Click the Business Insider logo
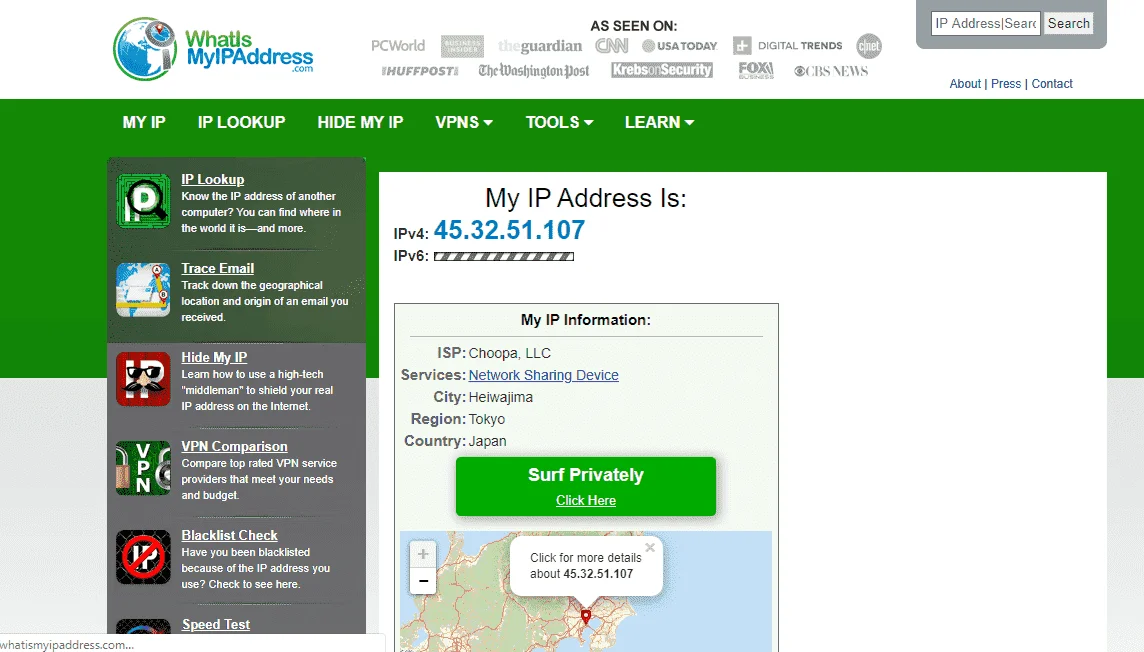The width and height of the screenshot is (1144, 652). (x=462, y=46)
